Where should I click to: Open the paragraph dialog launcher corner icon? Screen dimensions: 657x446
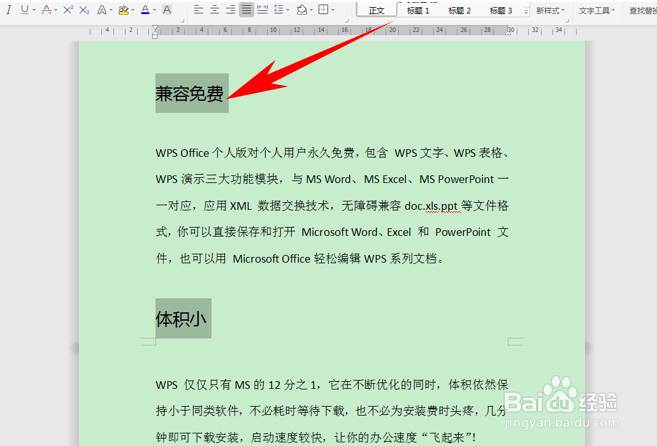click(x=347, y=20)
